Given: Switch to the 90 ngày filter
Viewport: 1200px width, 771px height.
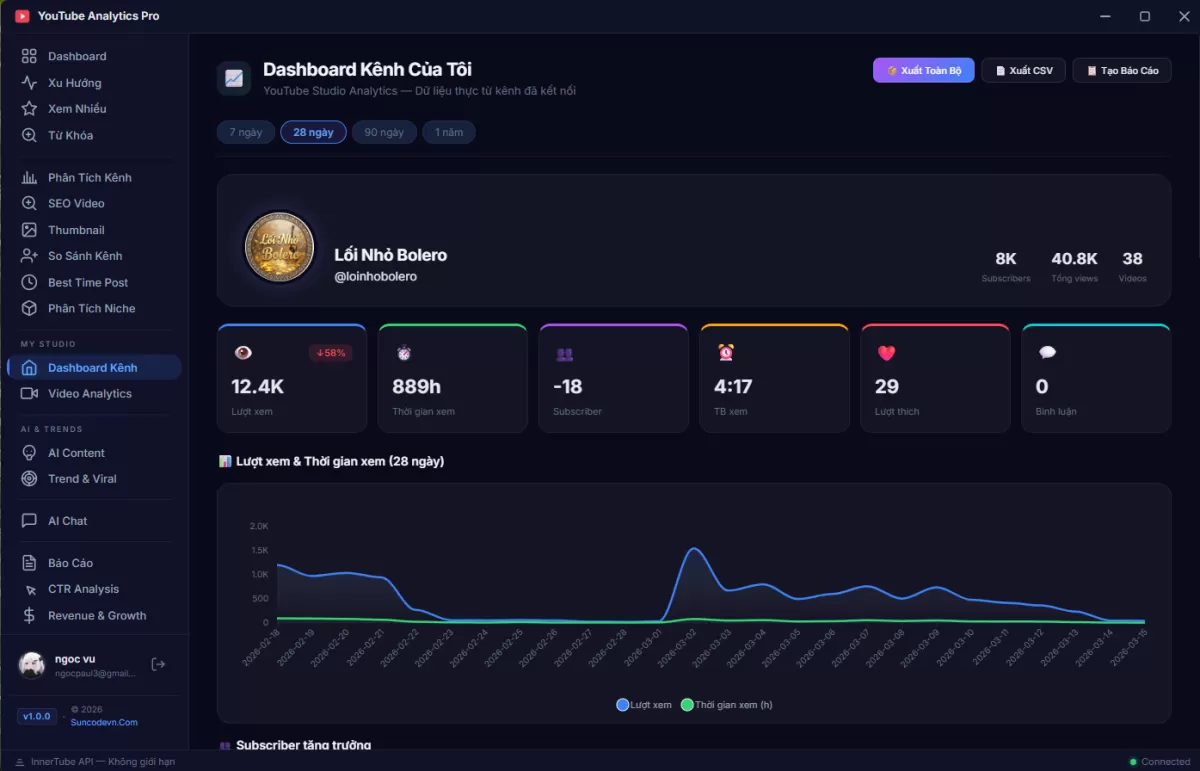Looking at the screenshot, I should point(384,131).
